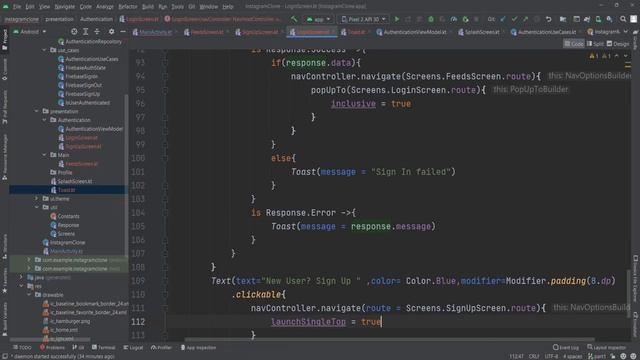Open the Terminal tool window
The height and width of the screenshot is (360, 640).
(103, 348)
